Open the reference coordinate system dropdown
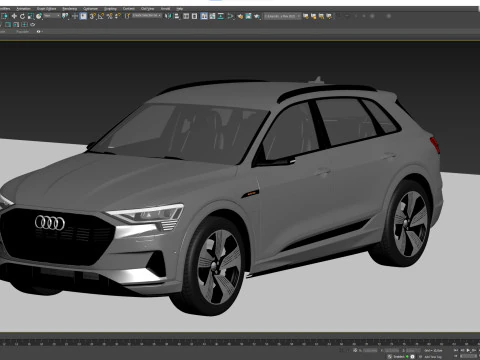 (52, 16)
